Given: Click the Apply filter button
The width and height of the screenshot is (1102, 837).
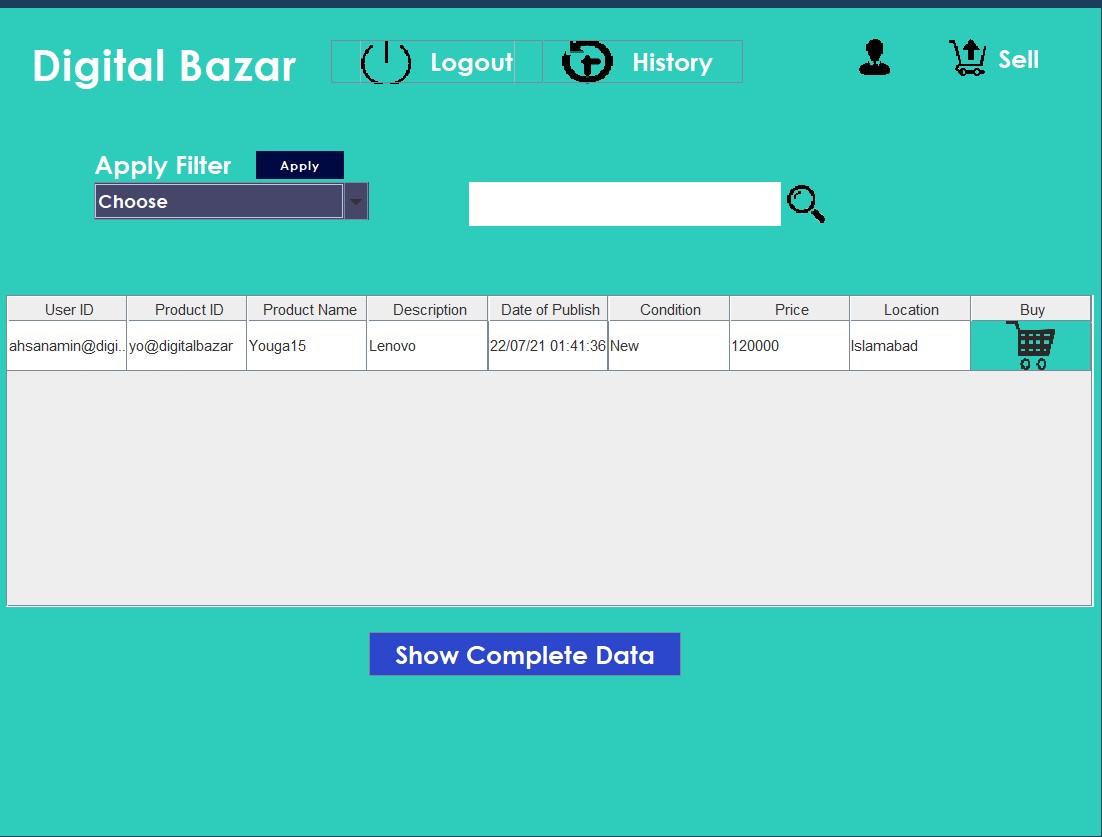Looking at the screenshot, I should [x=299, y=164].
